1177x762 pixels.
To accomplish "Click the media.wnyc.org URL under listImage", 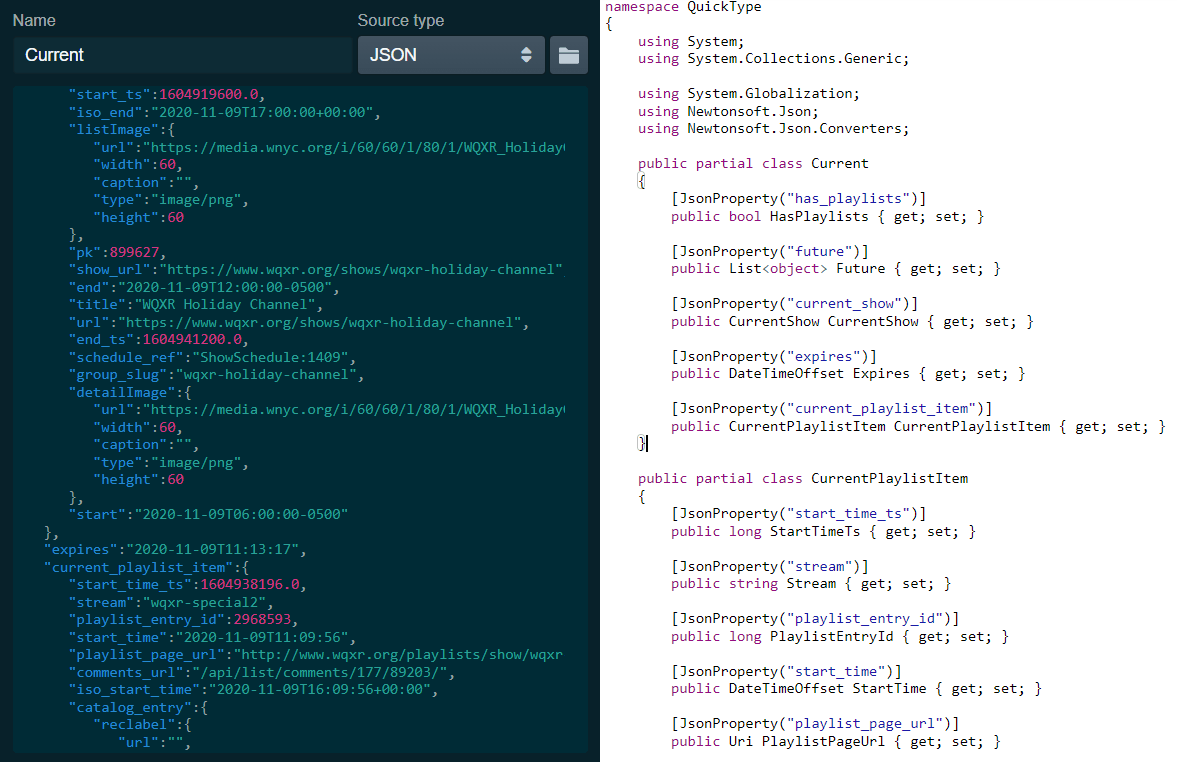I will 353,148.
